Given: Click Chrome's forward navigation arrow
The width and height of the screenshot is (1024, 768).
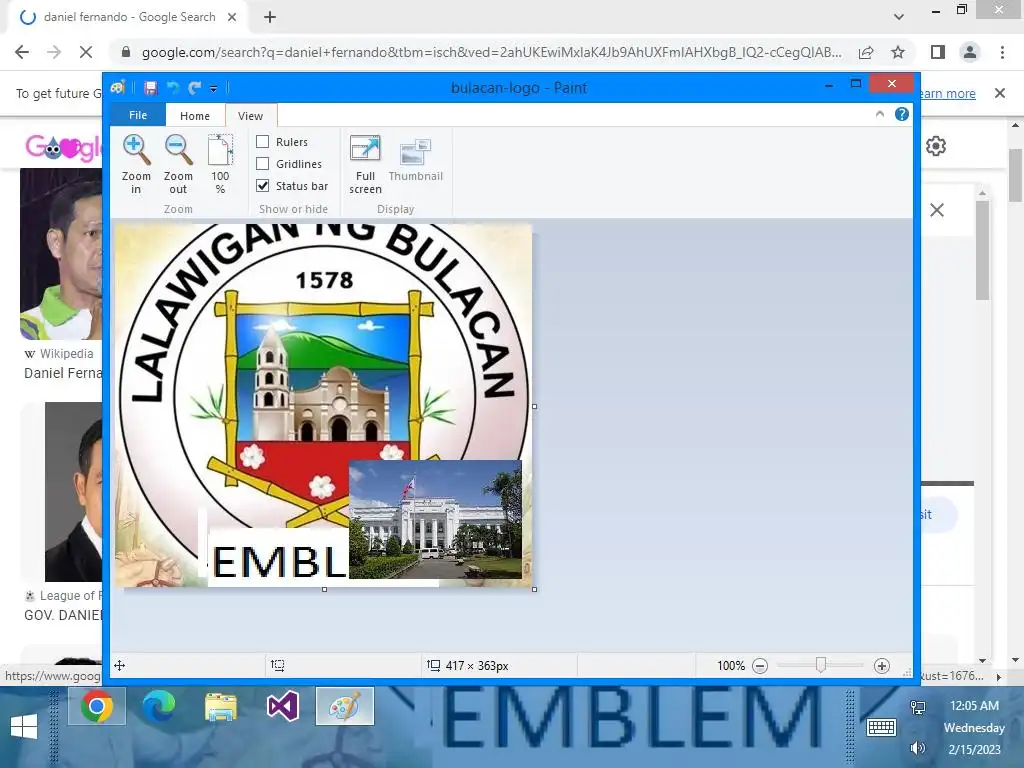Looking at the screenshot, I should point(54,52).
